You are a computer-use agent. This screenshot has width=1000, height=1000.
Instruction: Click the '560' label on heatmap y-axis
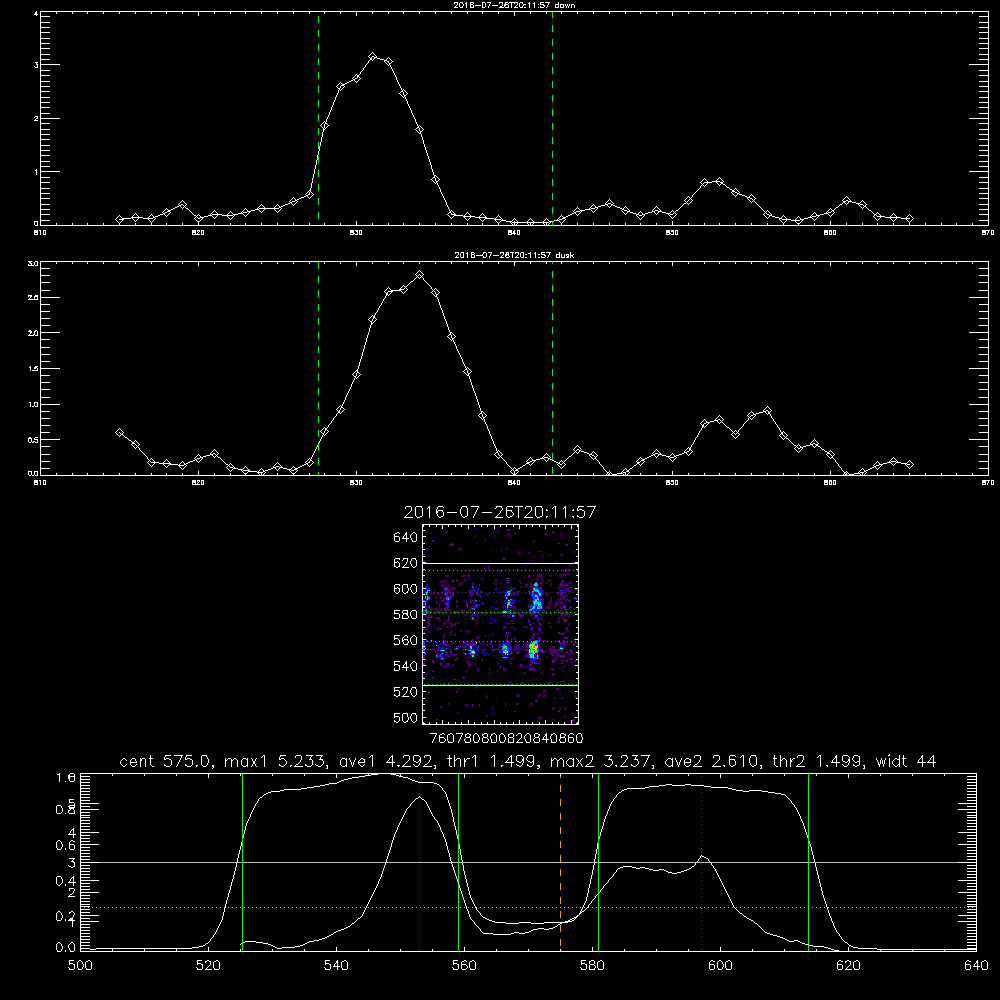coord(406,640)
